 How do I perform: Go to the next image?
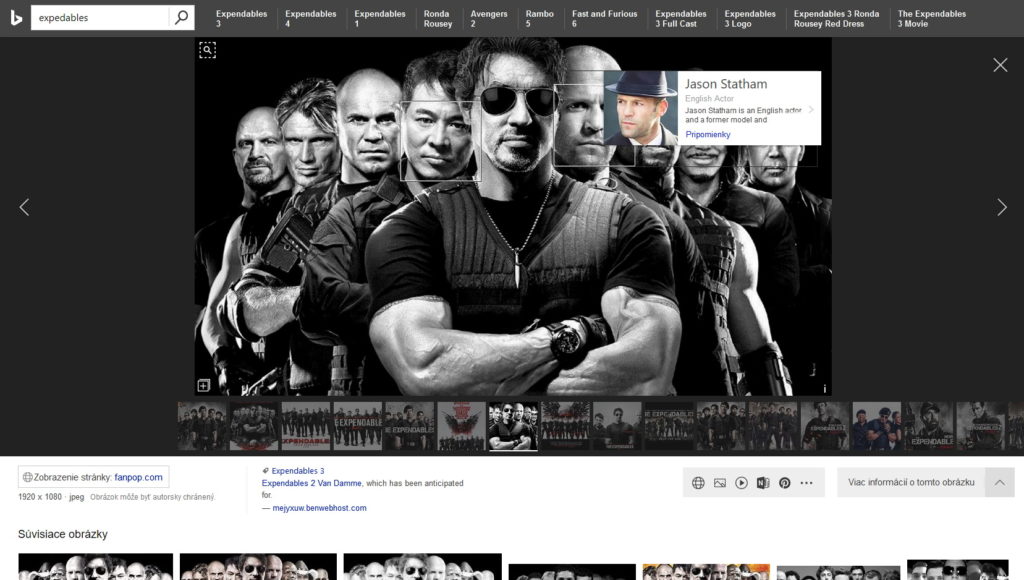[x=1001, y=207]
